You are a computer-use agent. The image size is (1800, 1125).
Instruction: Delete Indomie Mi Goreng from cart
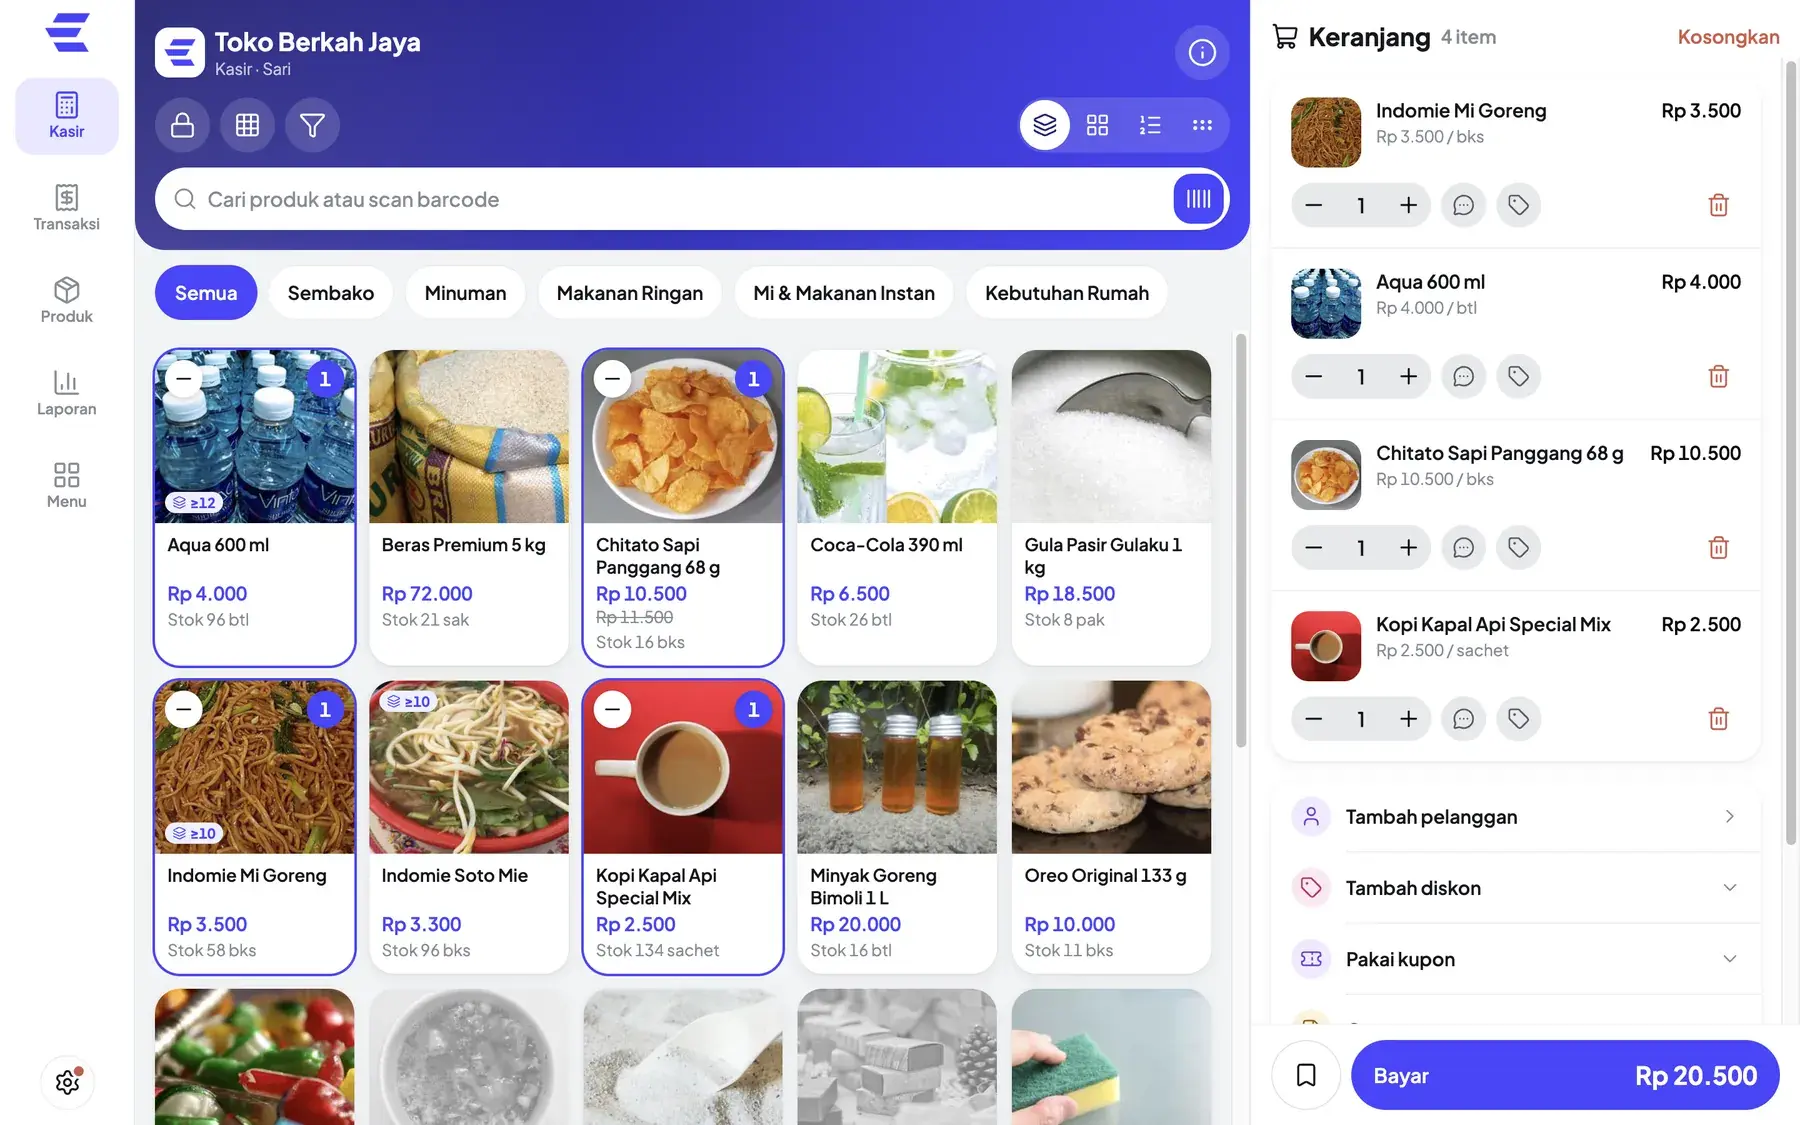click(x=1718, y=205)
